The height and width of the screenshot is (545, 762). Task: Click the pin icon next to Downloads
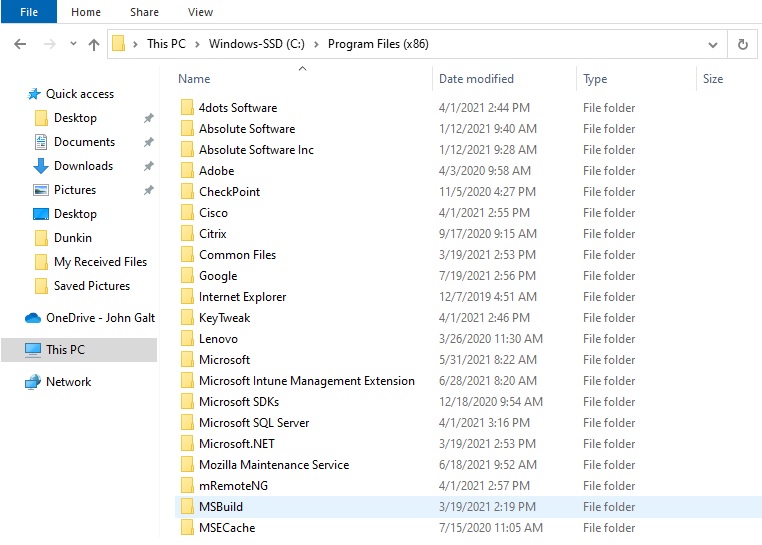(x=148, y=166)
